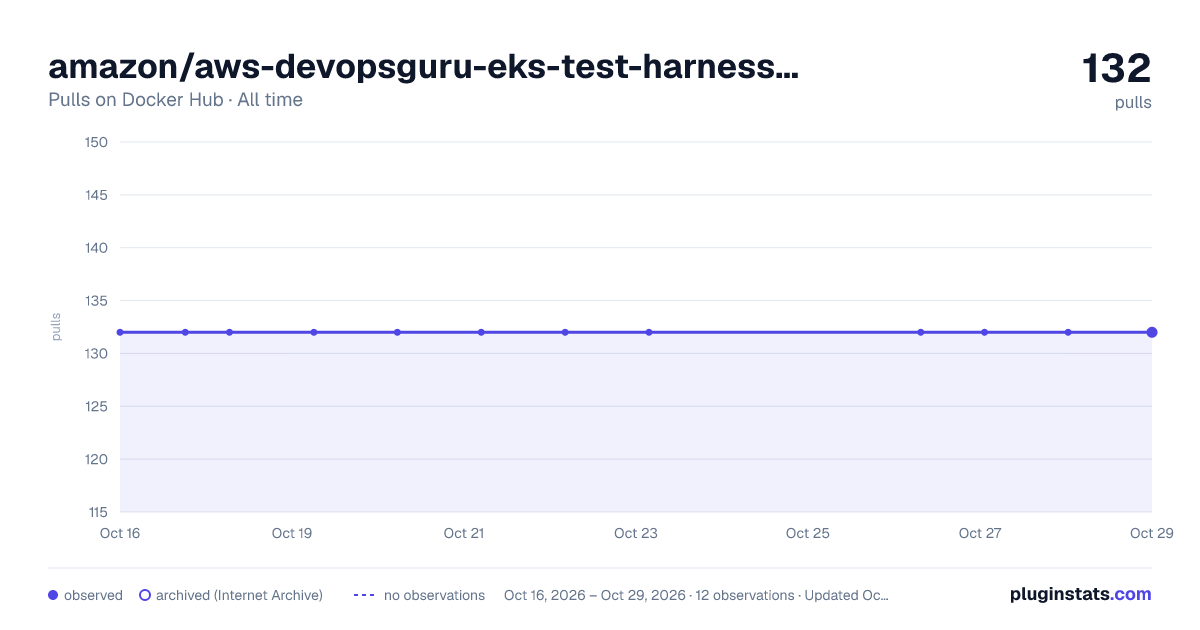1200x630 pixels.
Task: Click the 145 y-axis tick label
Action: pos(97,195)
